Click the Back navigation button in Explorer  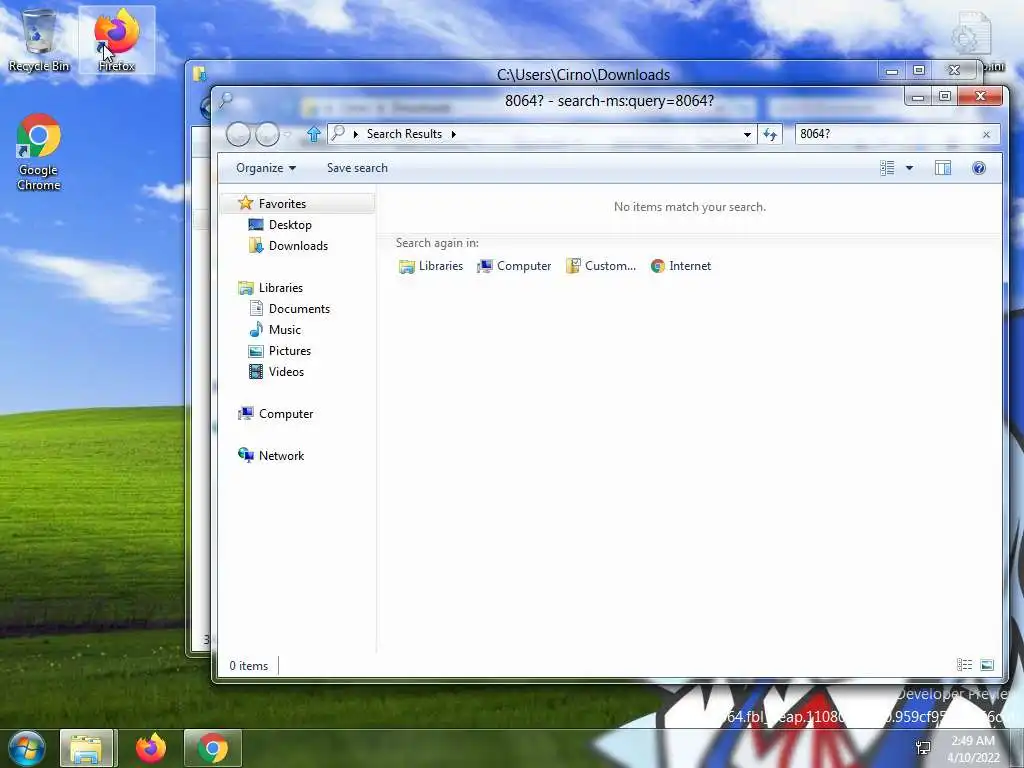(x=238, y=135)
